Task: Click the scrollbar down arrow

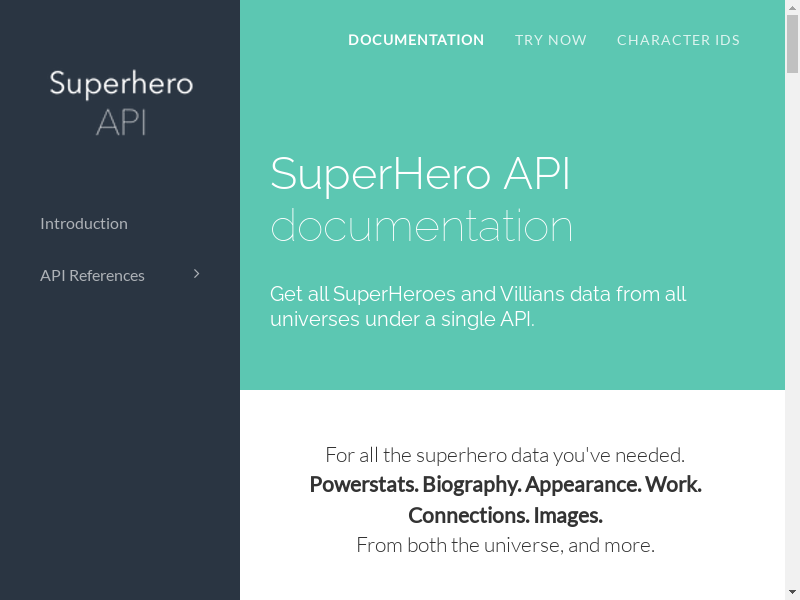Action: (792, 593)
